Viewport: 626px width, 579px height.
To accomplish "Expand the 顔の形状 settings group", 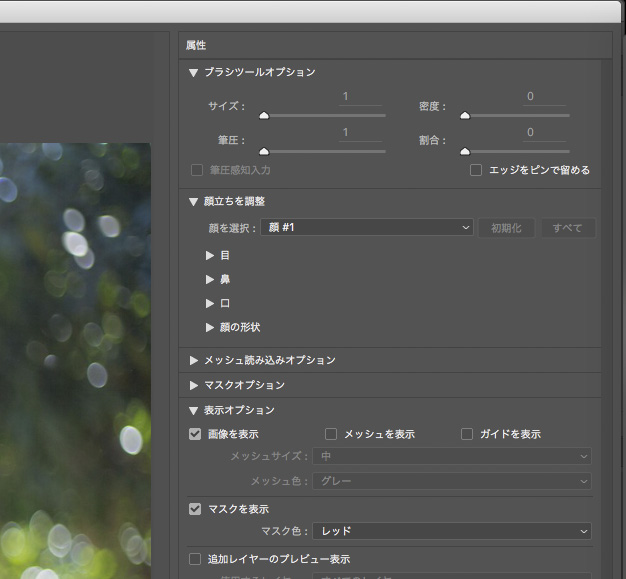I will (210, 327).
